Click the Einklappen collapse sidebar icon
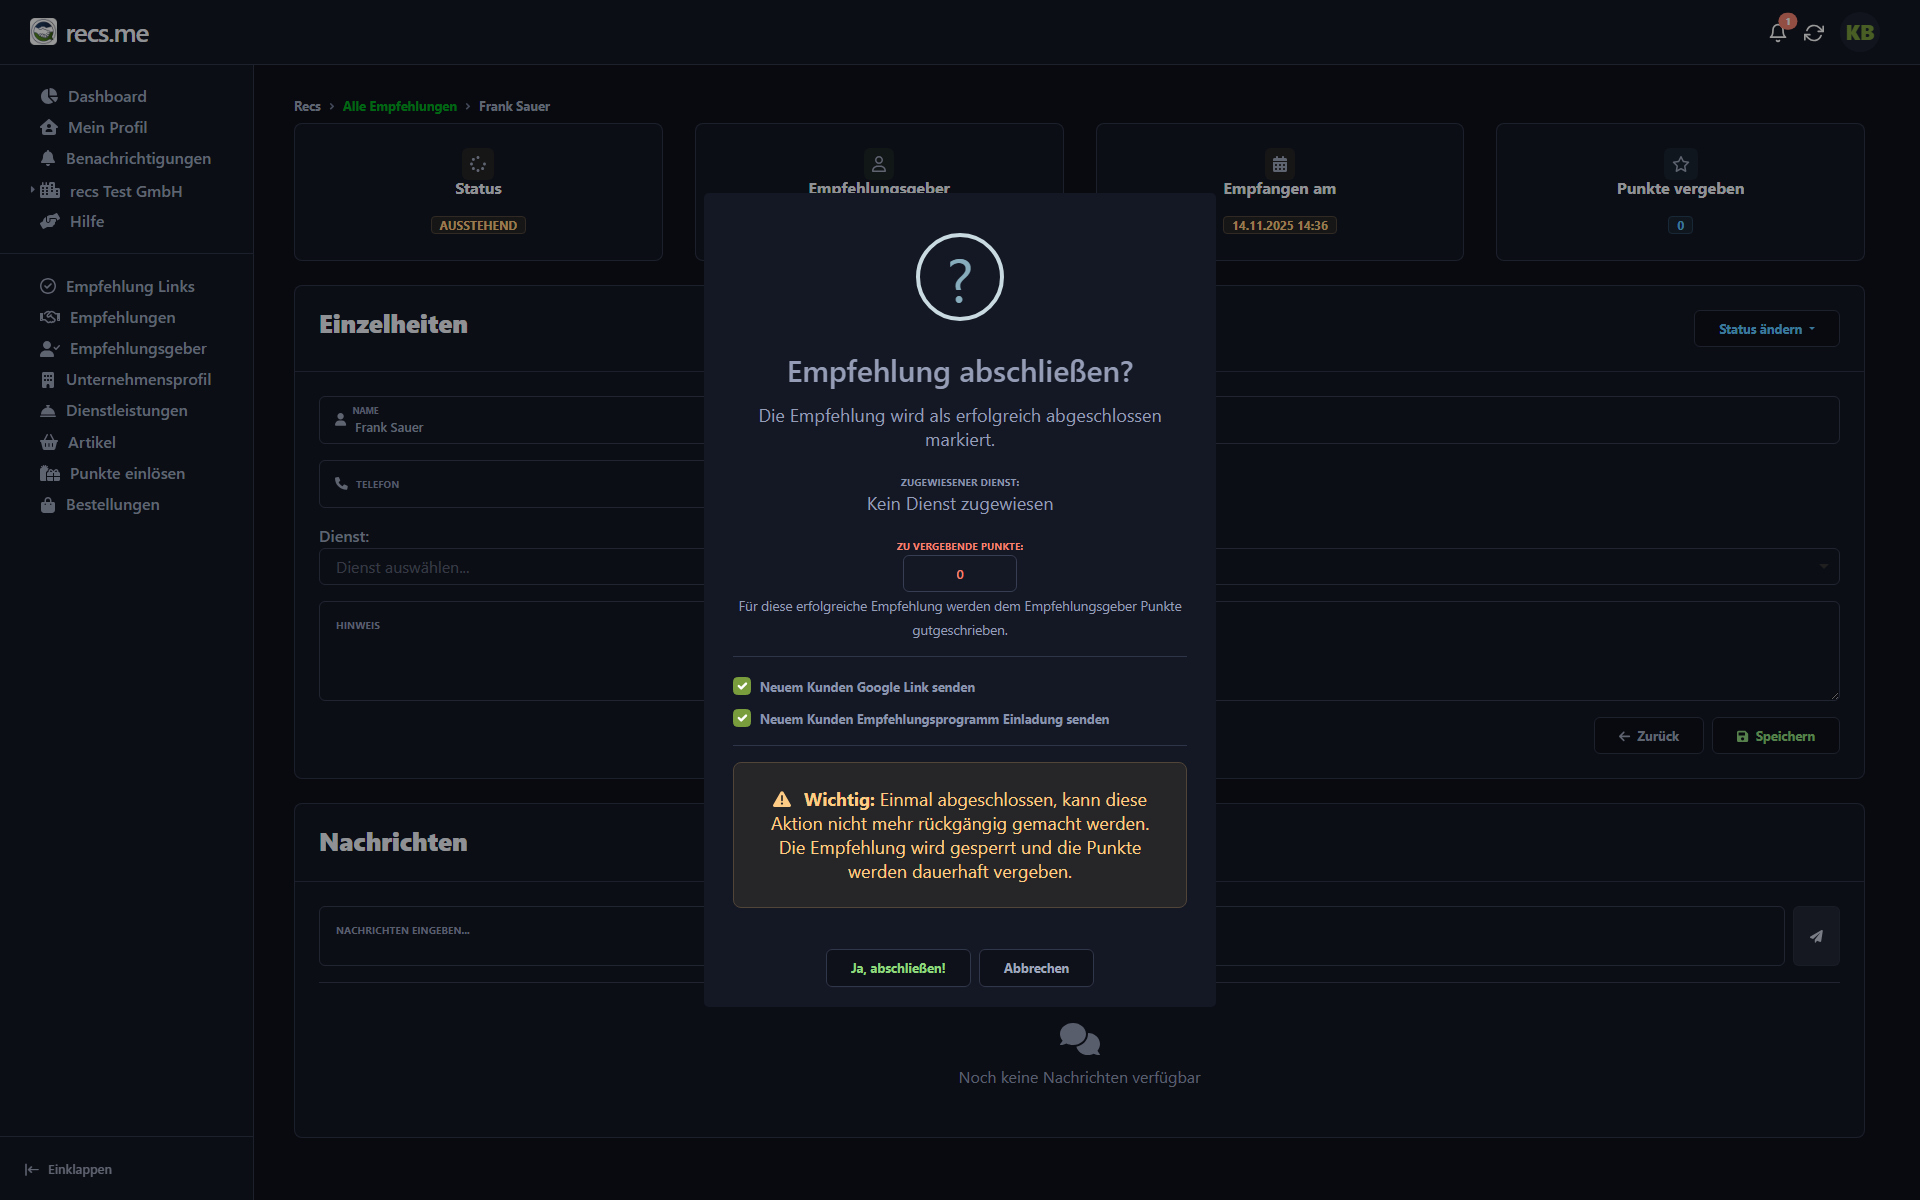 pyautogui.click(x=32, y=1169)
